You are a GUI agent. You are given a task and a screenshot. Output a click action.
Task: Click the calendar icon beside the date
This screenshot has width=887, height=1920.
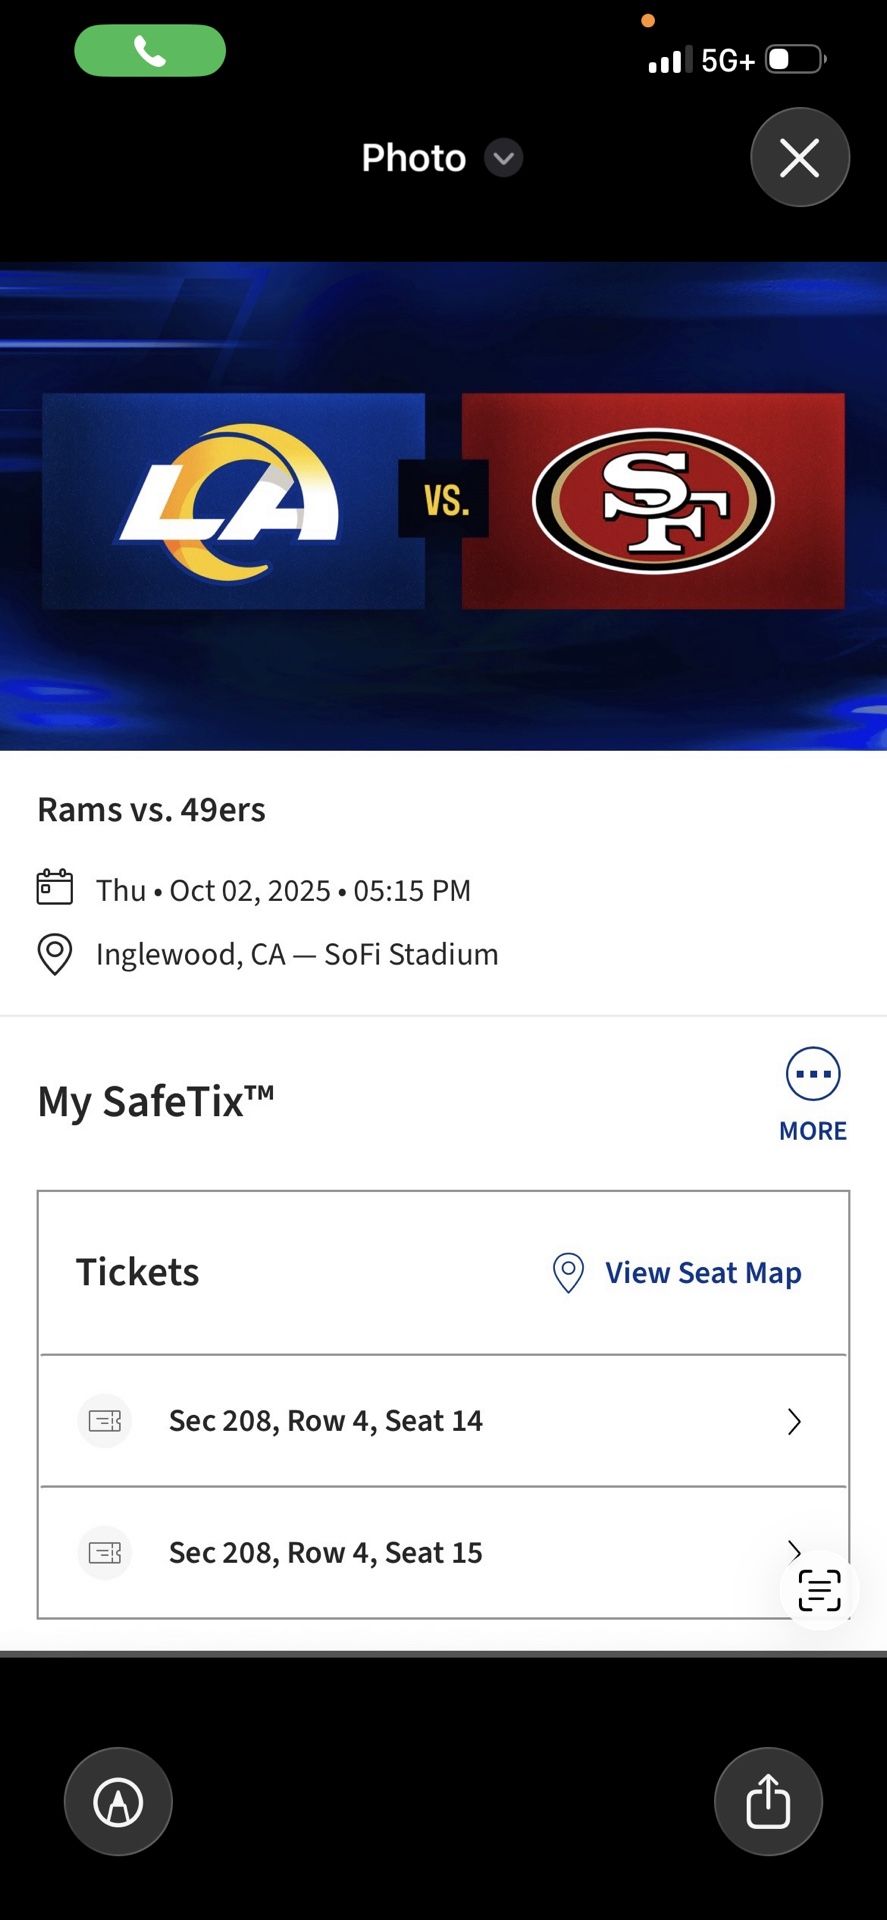tap(55, 888)
